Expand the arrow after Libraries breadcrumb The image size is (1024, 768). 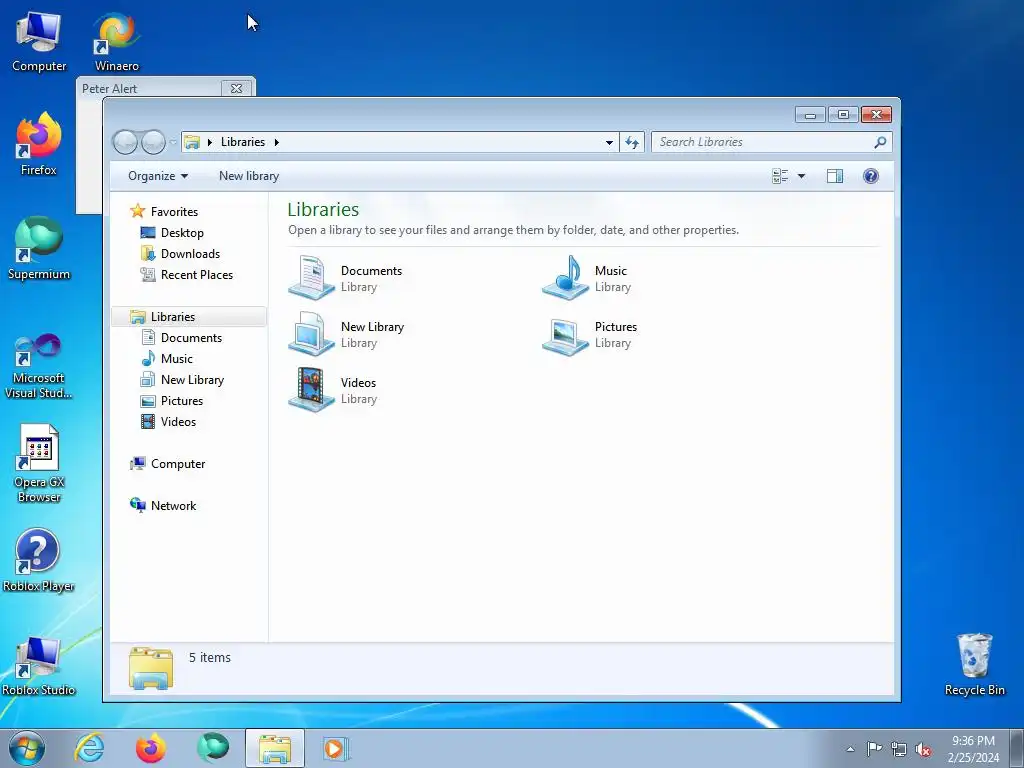pos(277,142)
